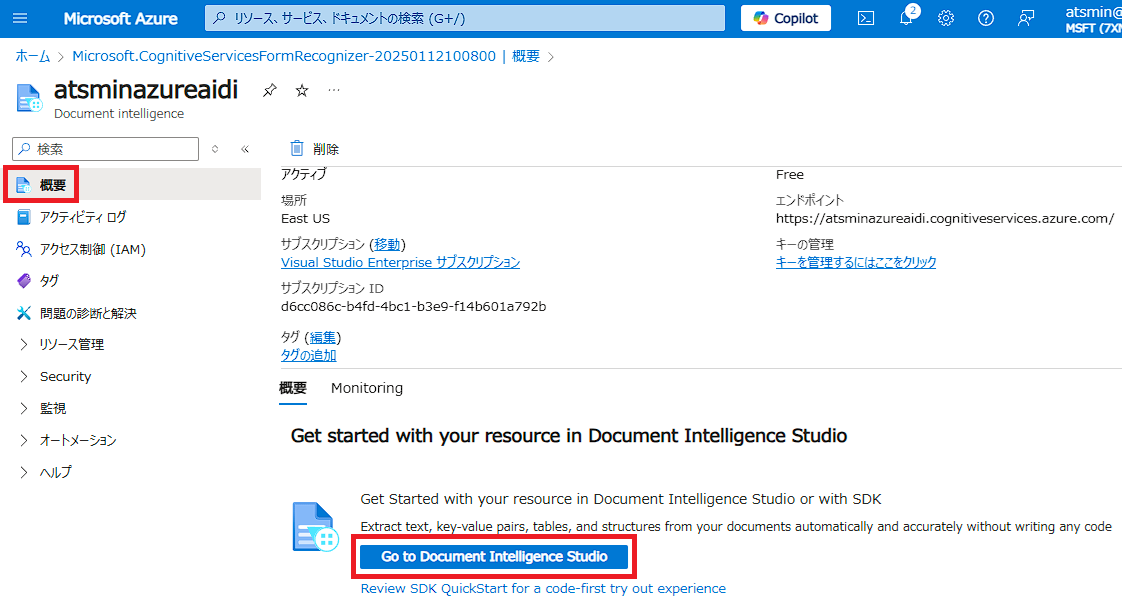Viewport: 1122px width, 598px height.
Task: Click the タグ purple tag icon
Action: [x=24, y=280]
